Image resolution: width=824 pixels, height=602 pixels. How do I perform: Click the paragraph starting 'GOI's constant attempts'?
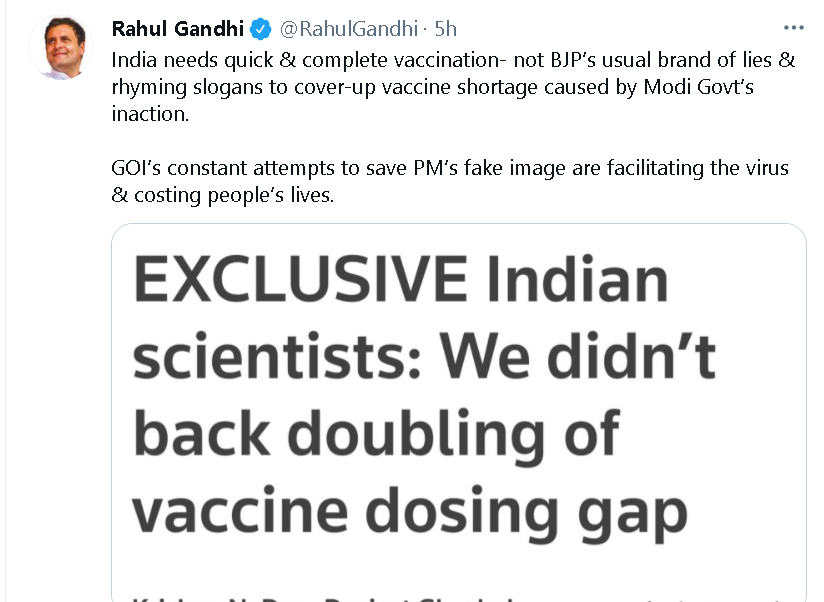(x=450, y=168)
